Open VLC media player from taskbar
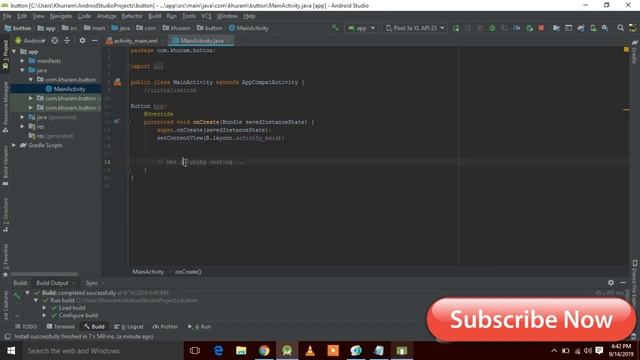 pos(310,351)
